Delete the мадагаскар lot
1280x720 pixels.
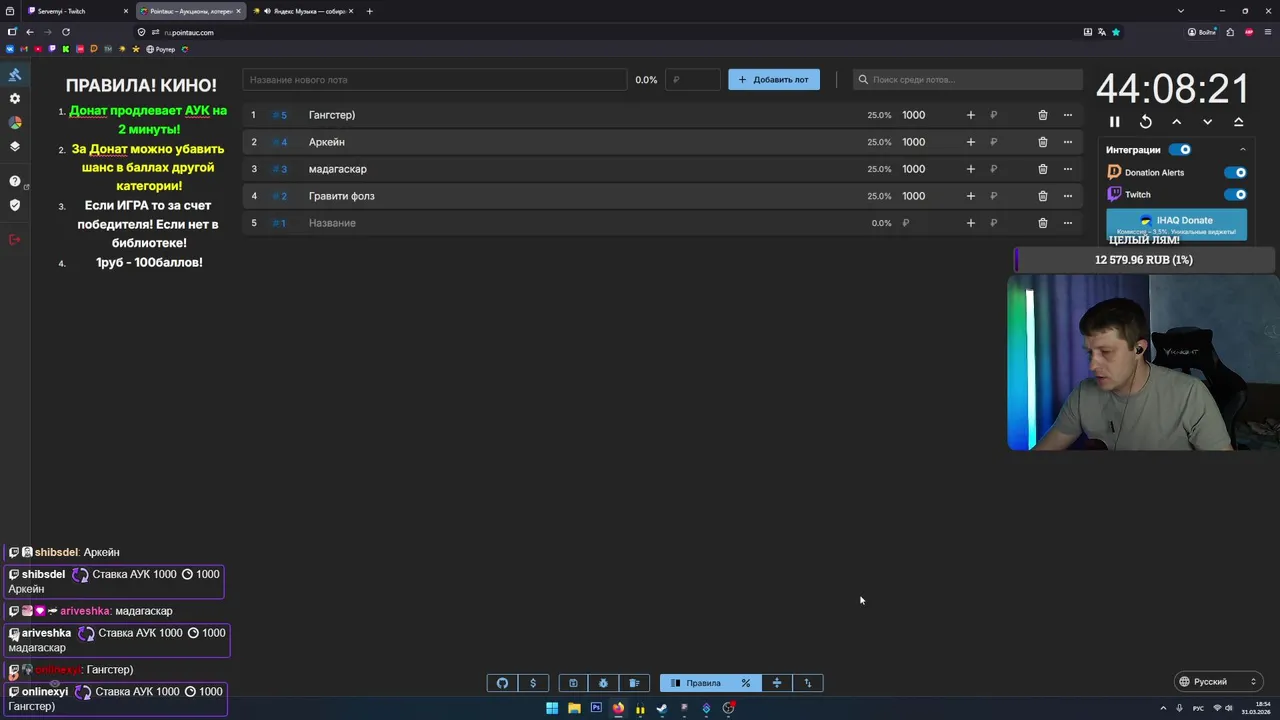tap(1043, 169)
